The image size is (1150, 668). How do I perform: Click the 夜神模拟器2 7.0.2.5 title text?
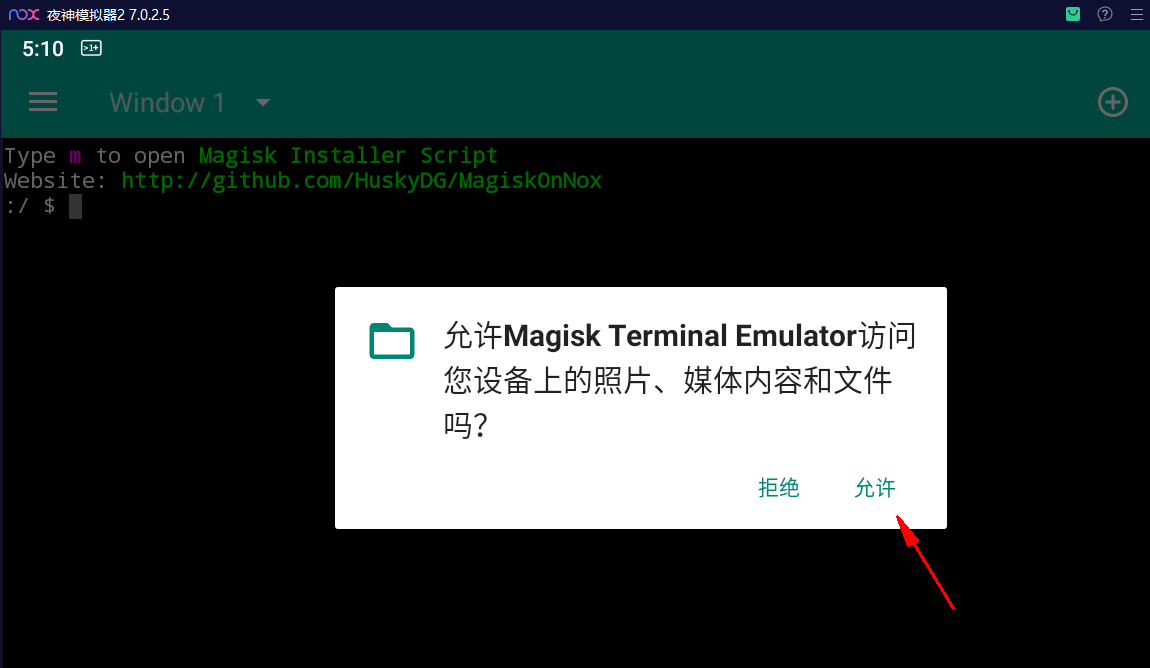tap(109, 15)
